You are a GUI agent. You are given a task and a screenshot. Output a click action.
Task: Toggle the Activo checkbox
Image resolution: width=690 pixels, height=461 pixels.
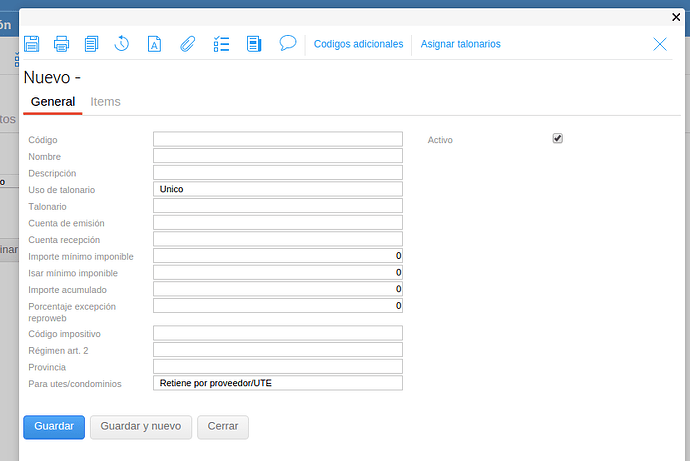tap(558, 139)
